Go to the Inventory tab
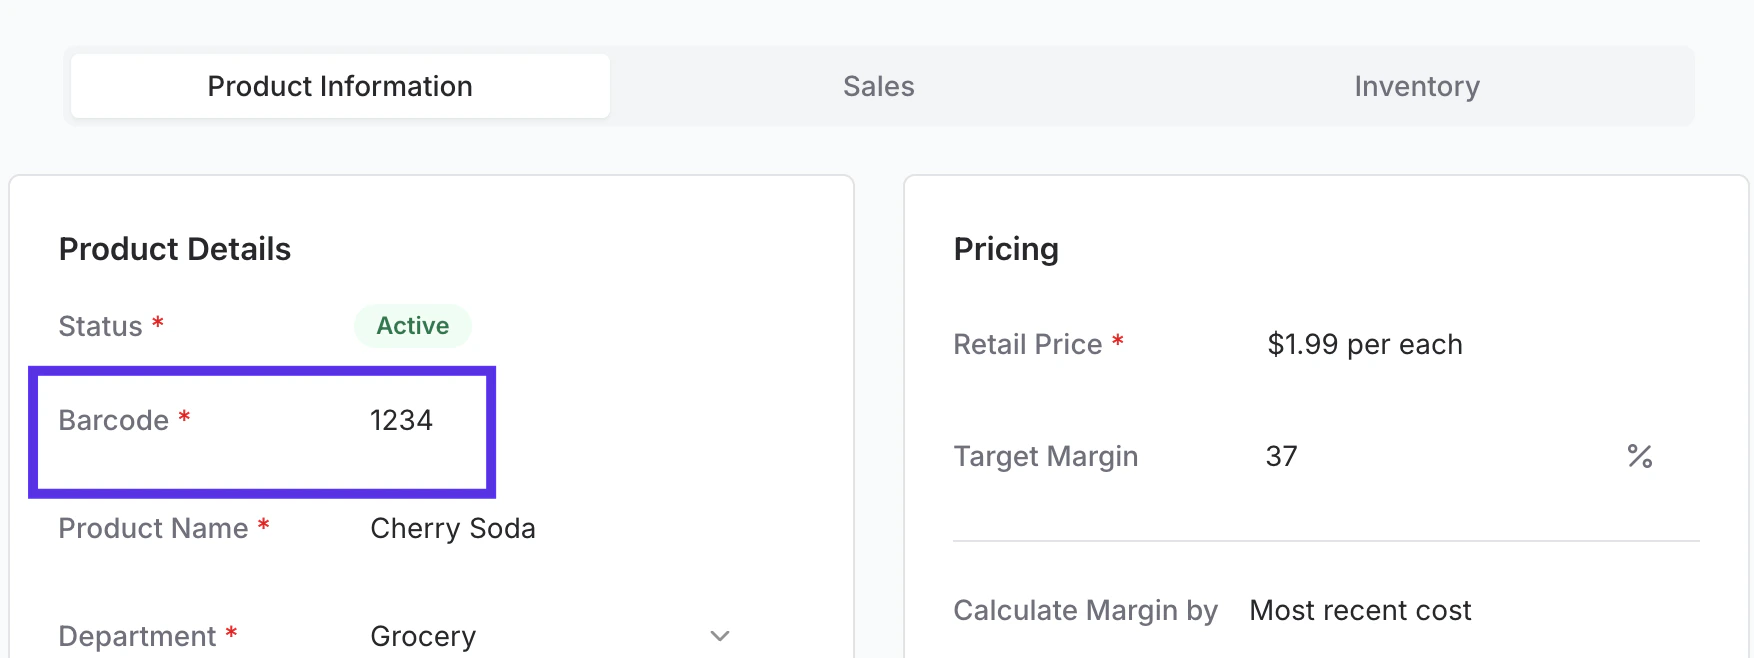1754x658 pixels. click(x=1416, y=87)
